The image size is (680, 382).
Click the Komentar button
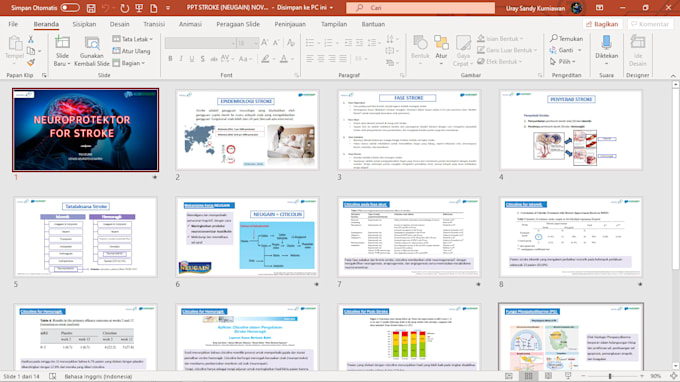point(649,24)
